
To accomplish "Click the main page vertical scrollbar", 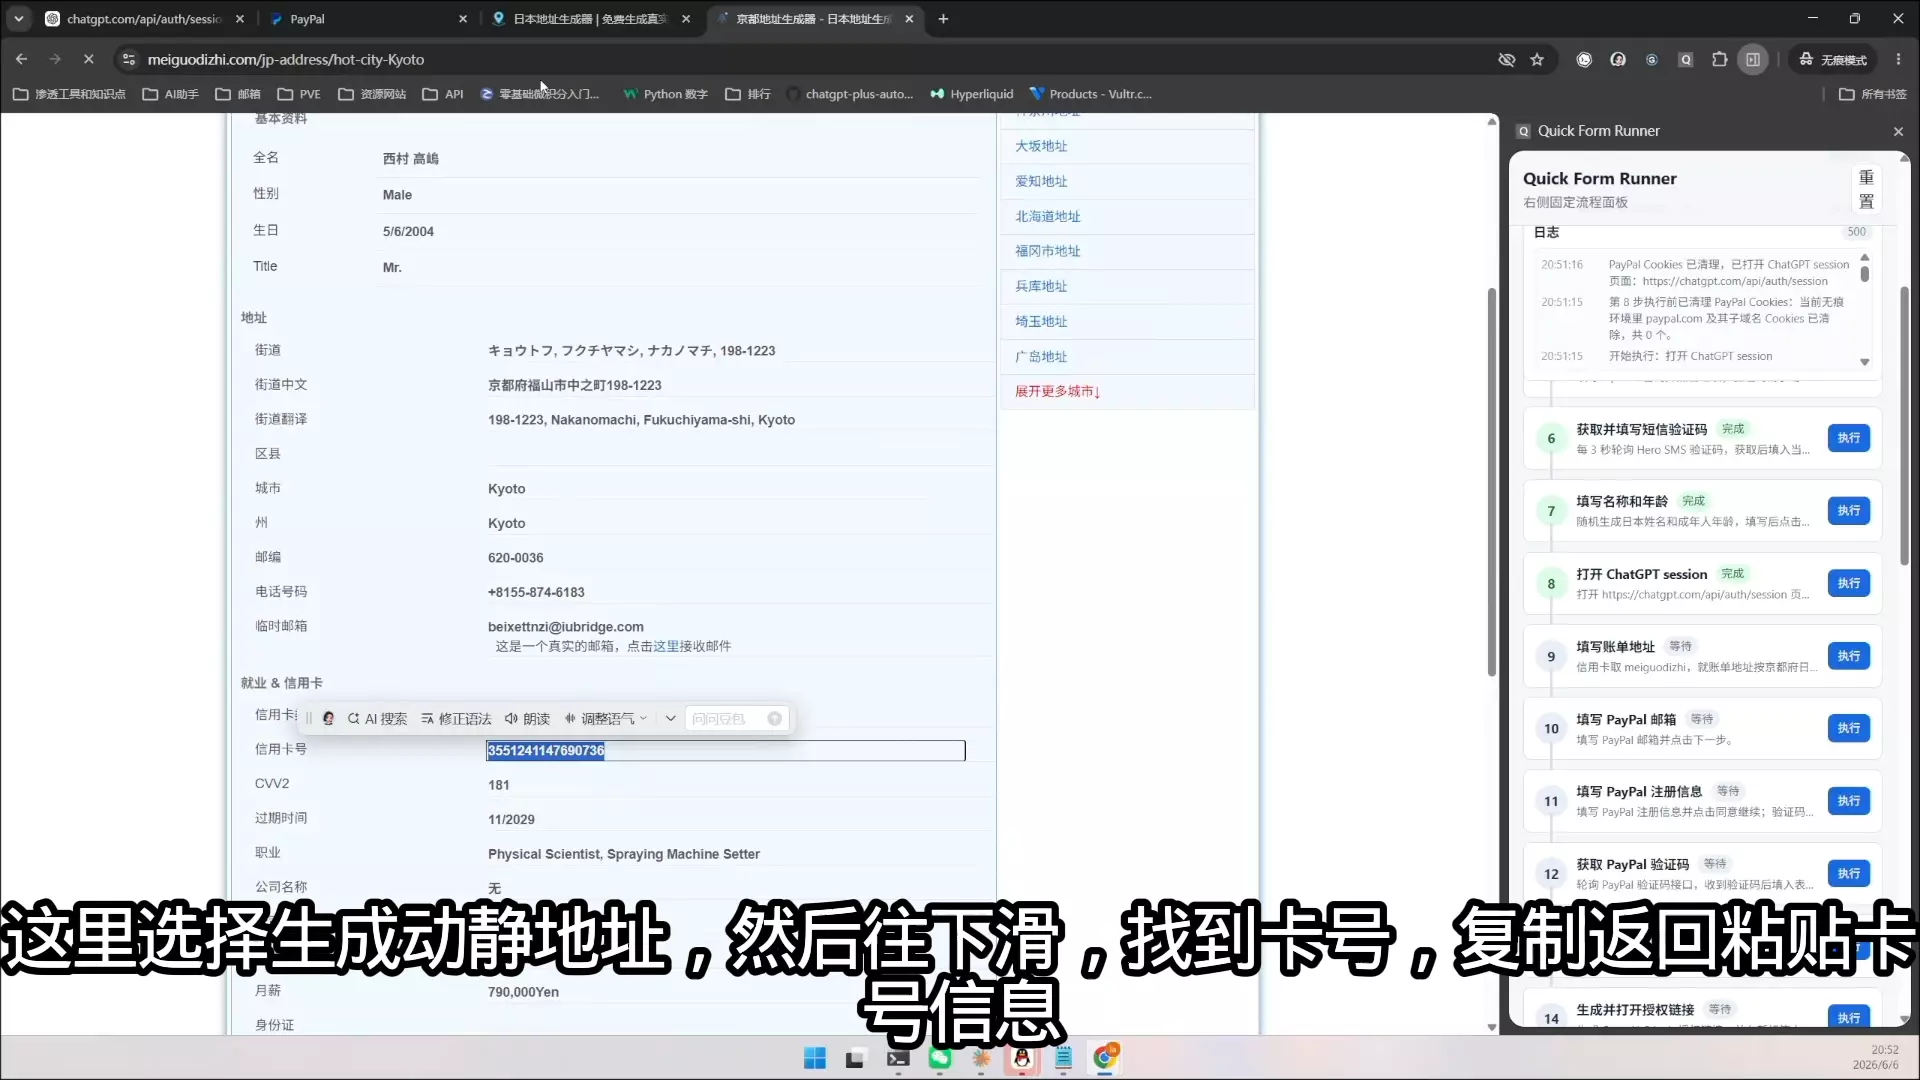I will click(1492, 481).
